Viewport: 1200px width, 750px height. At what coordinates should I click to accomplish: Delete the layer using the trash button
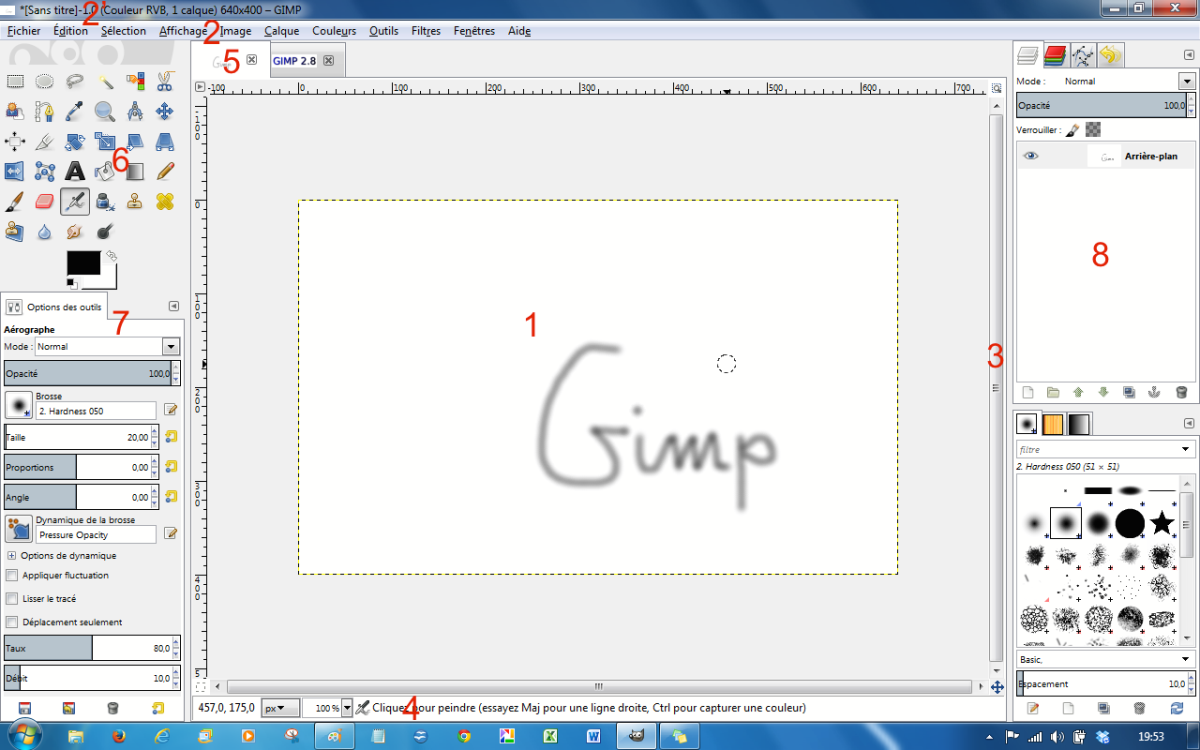[1181, 393]
